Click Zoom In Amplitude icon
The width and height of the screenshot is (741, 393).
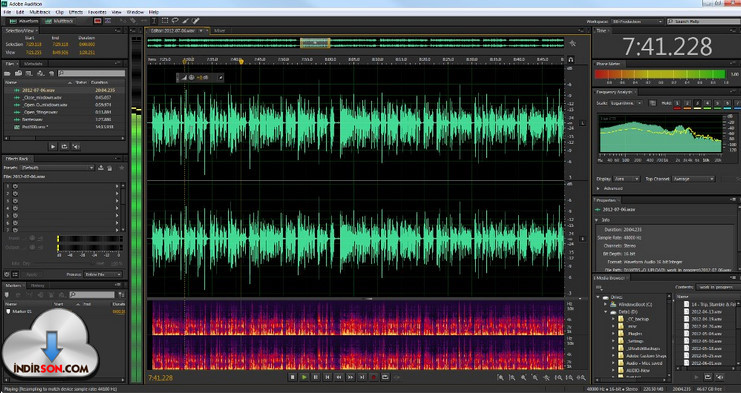[500, 377]
